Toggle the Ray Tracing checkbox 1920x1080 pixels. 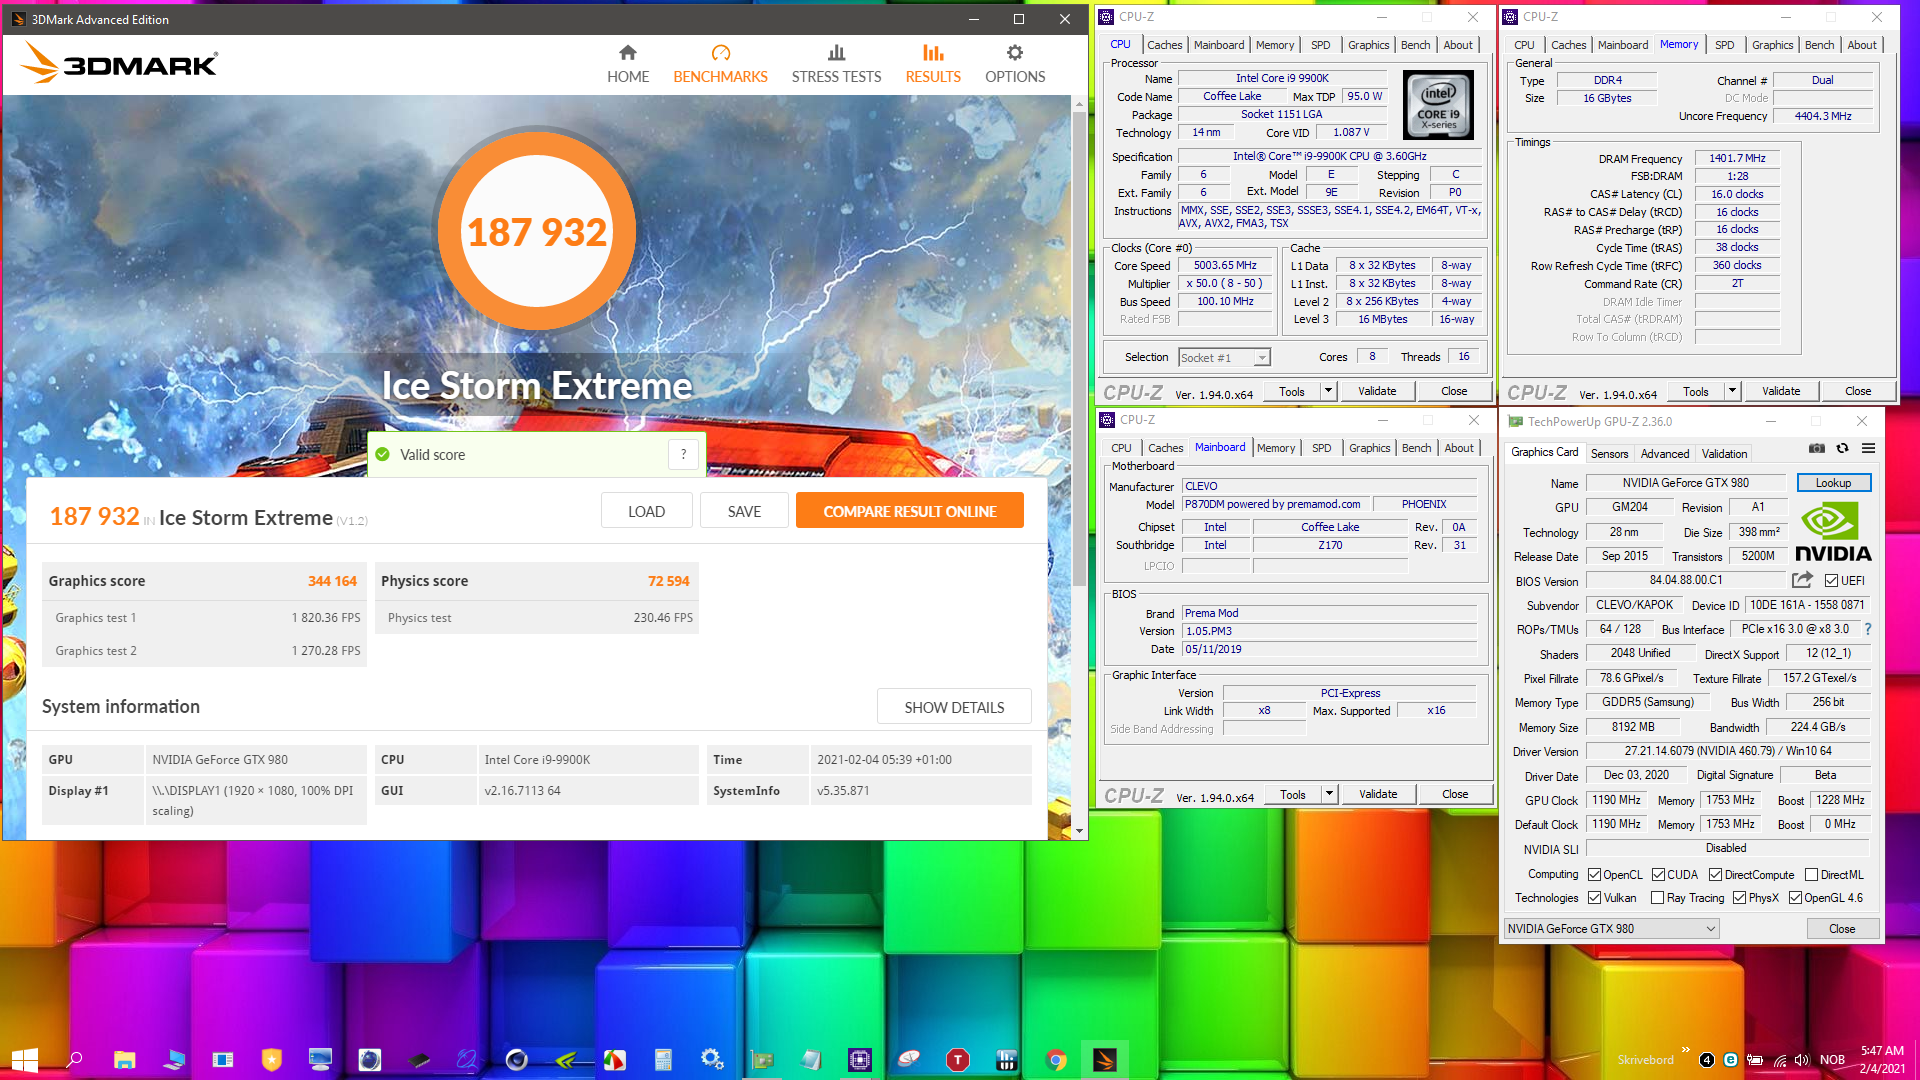pyautogui.click(x=1657, y=897)
